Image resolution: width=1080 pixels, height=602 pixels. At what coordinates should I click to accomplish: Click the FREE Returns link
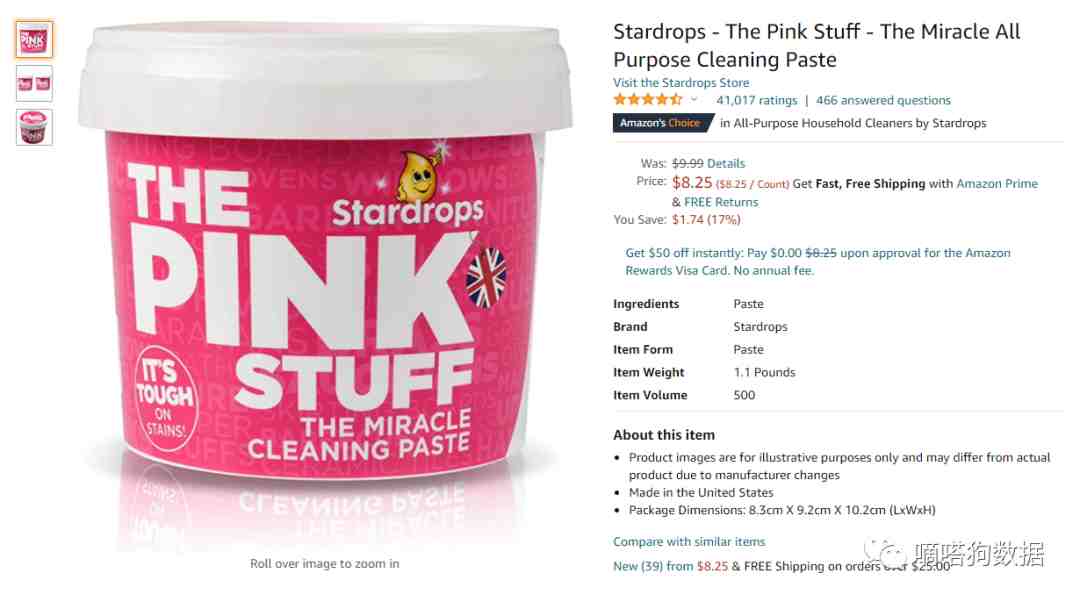(720, 203)
